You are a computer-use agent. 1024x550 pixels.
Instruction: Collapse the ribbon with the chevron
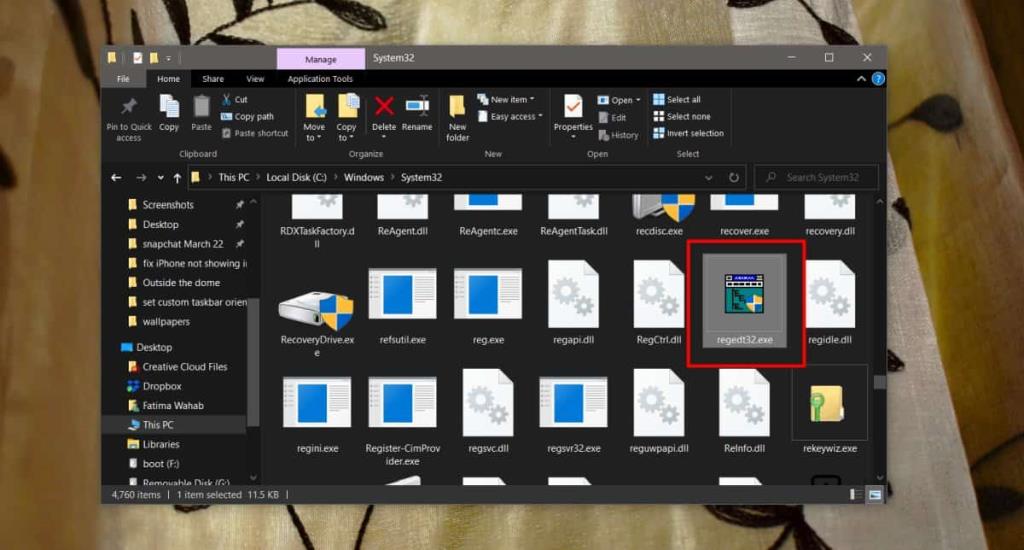[x=861, y=78]
